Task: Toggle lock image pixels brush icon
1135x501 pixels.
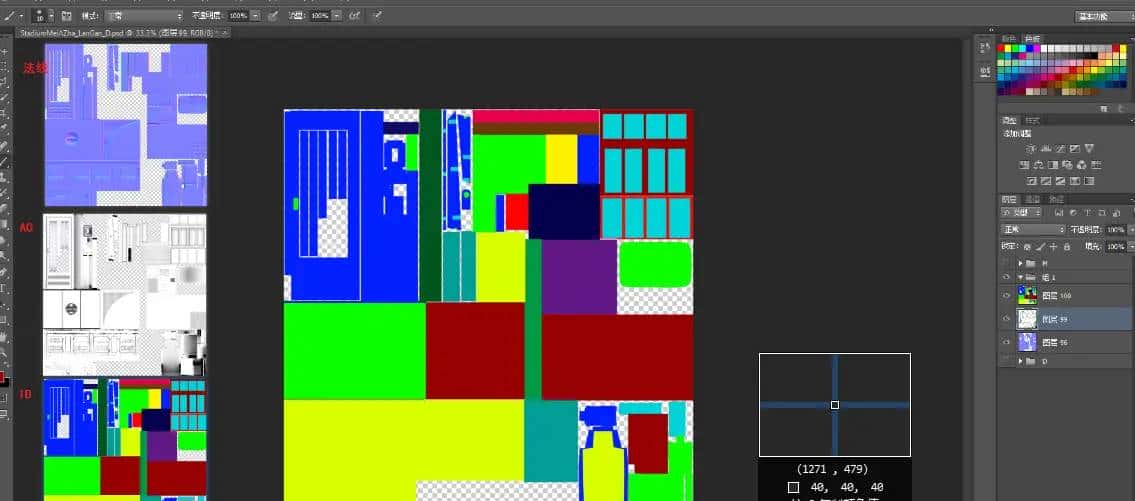Action: coord(1040,247)
